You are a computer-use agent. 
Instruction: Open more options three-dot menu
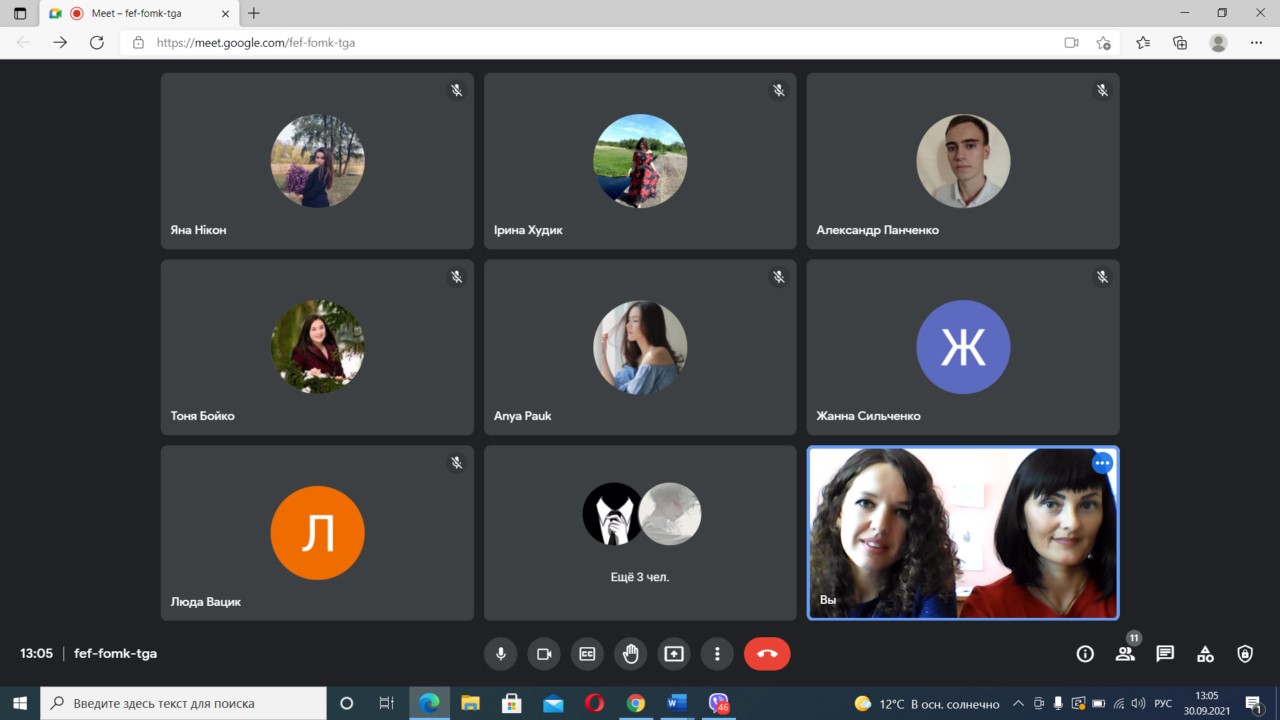coord(717,654)
